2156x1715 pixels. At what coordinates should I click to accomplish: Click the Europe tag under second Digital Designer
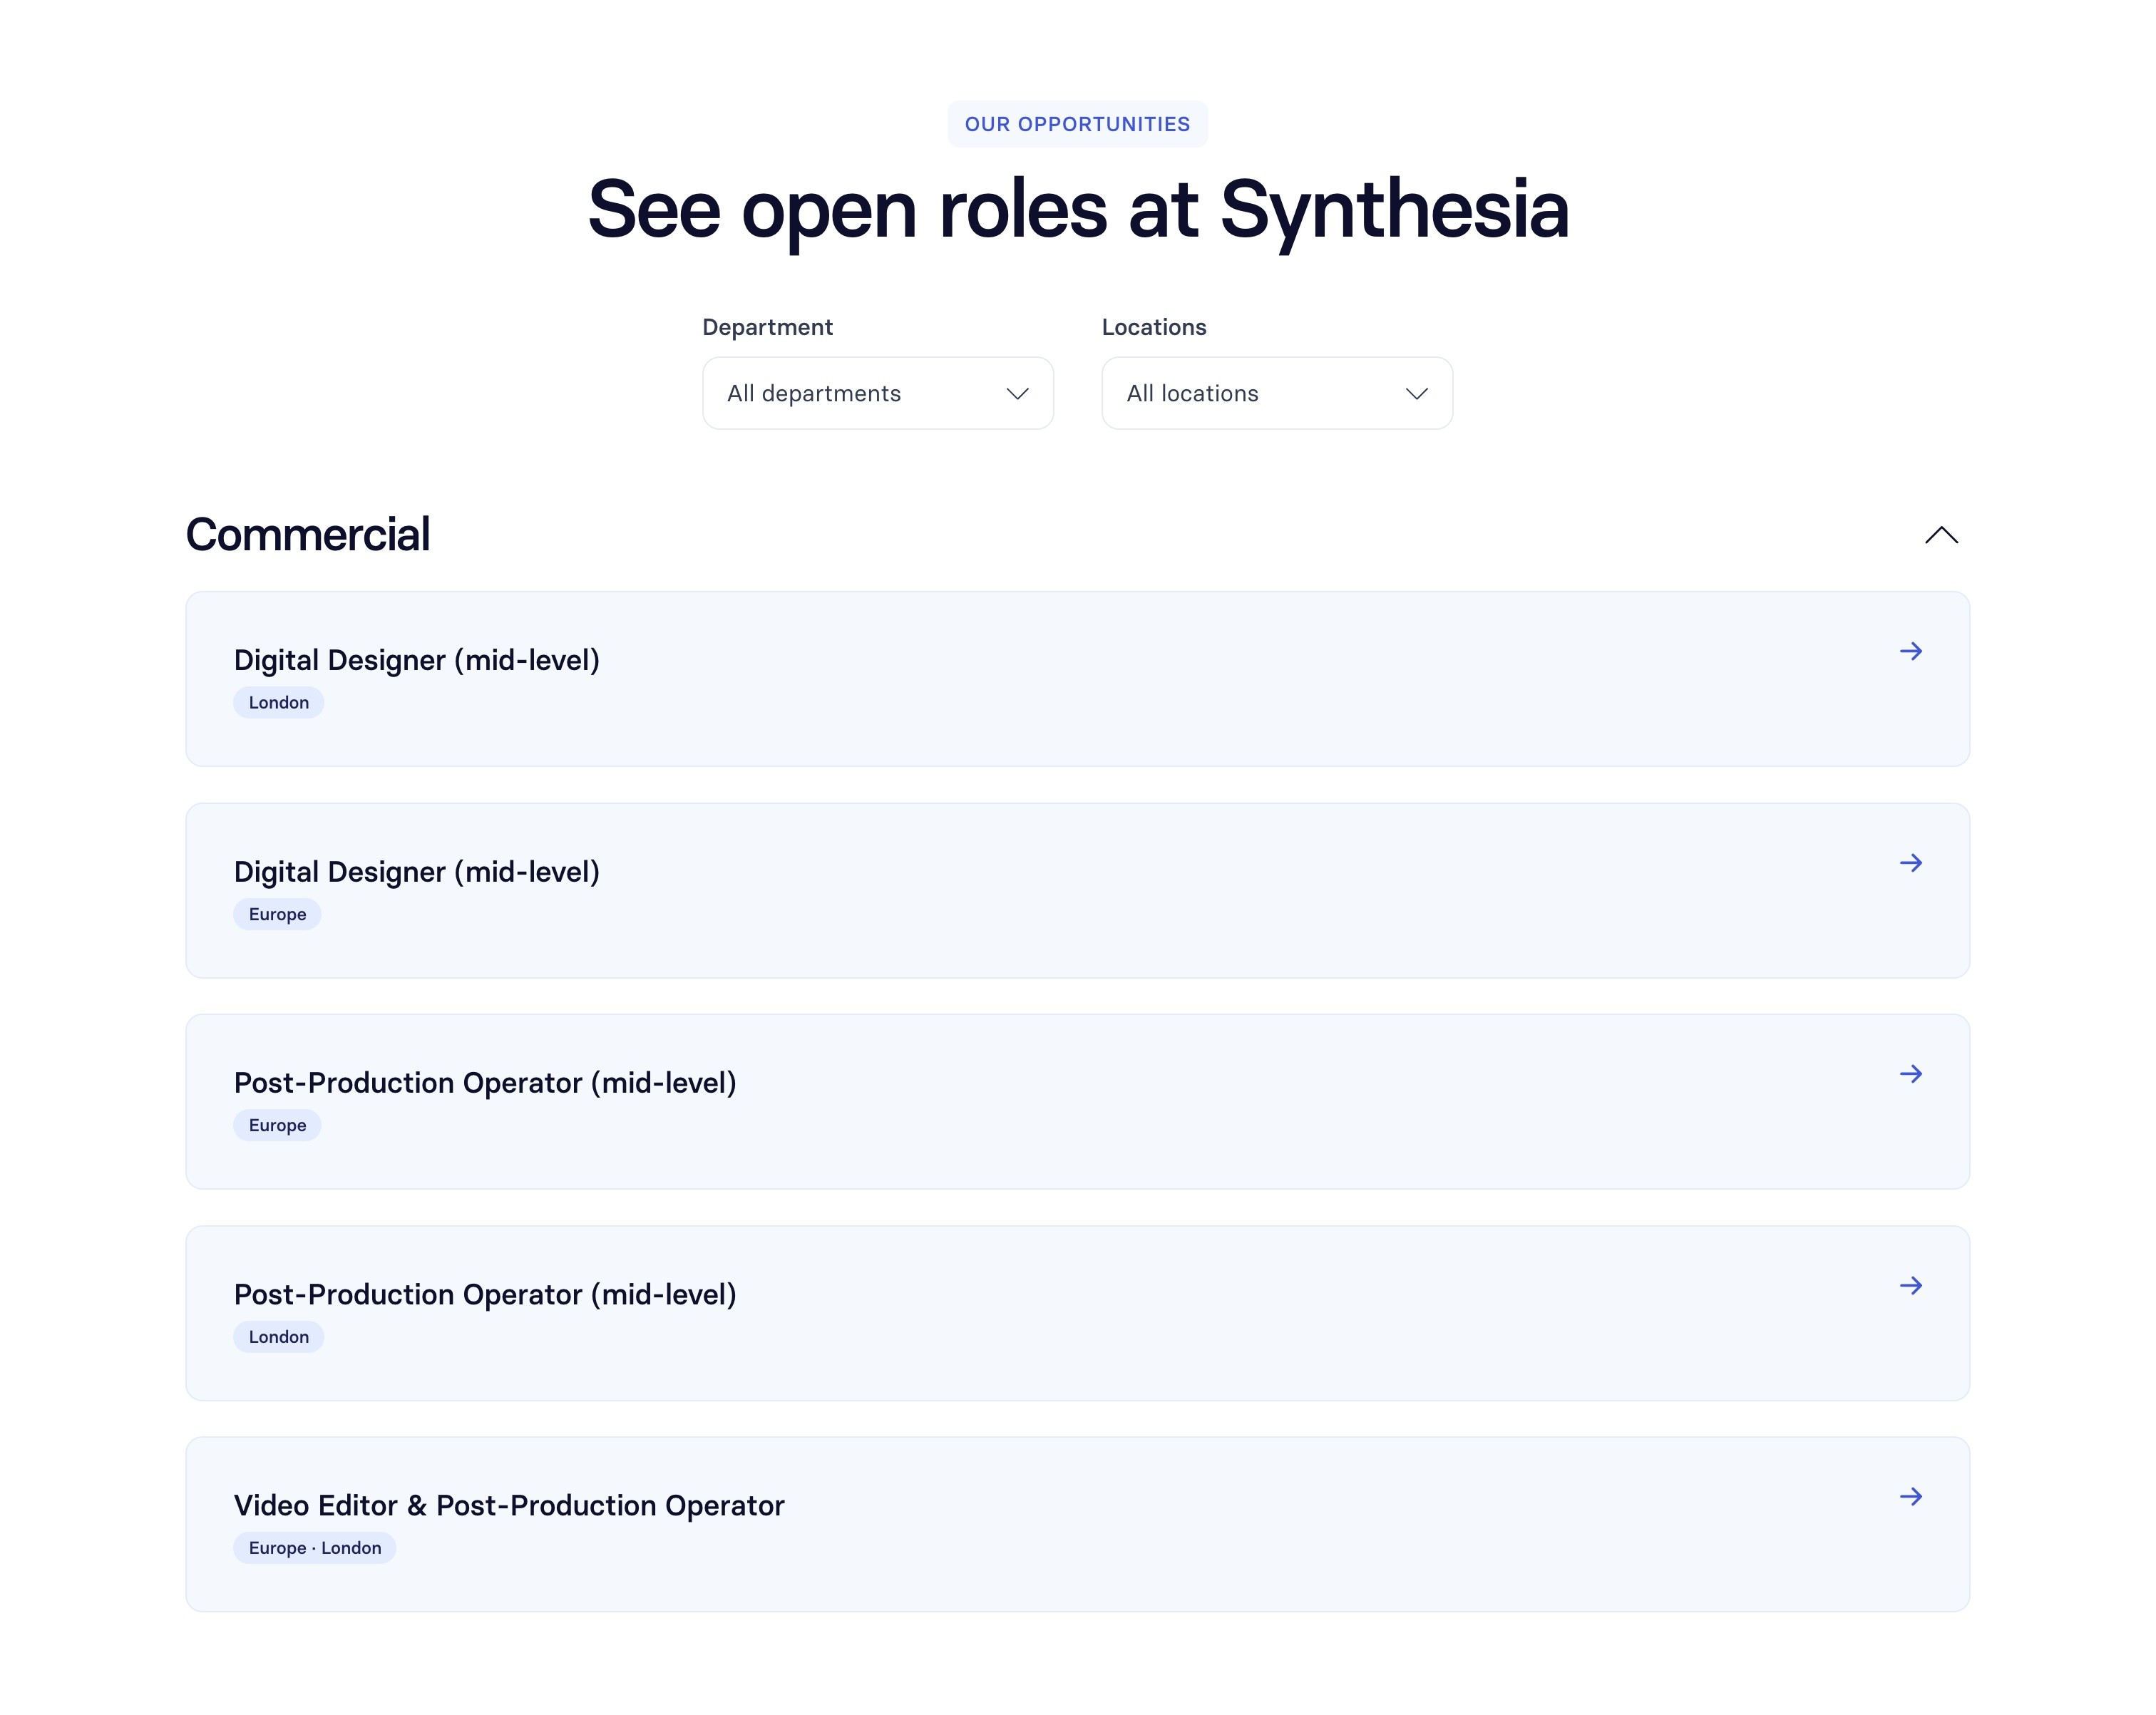click(277, 914)
